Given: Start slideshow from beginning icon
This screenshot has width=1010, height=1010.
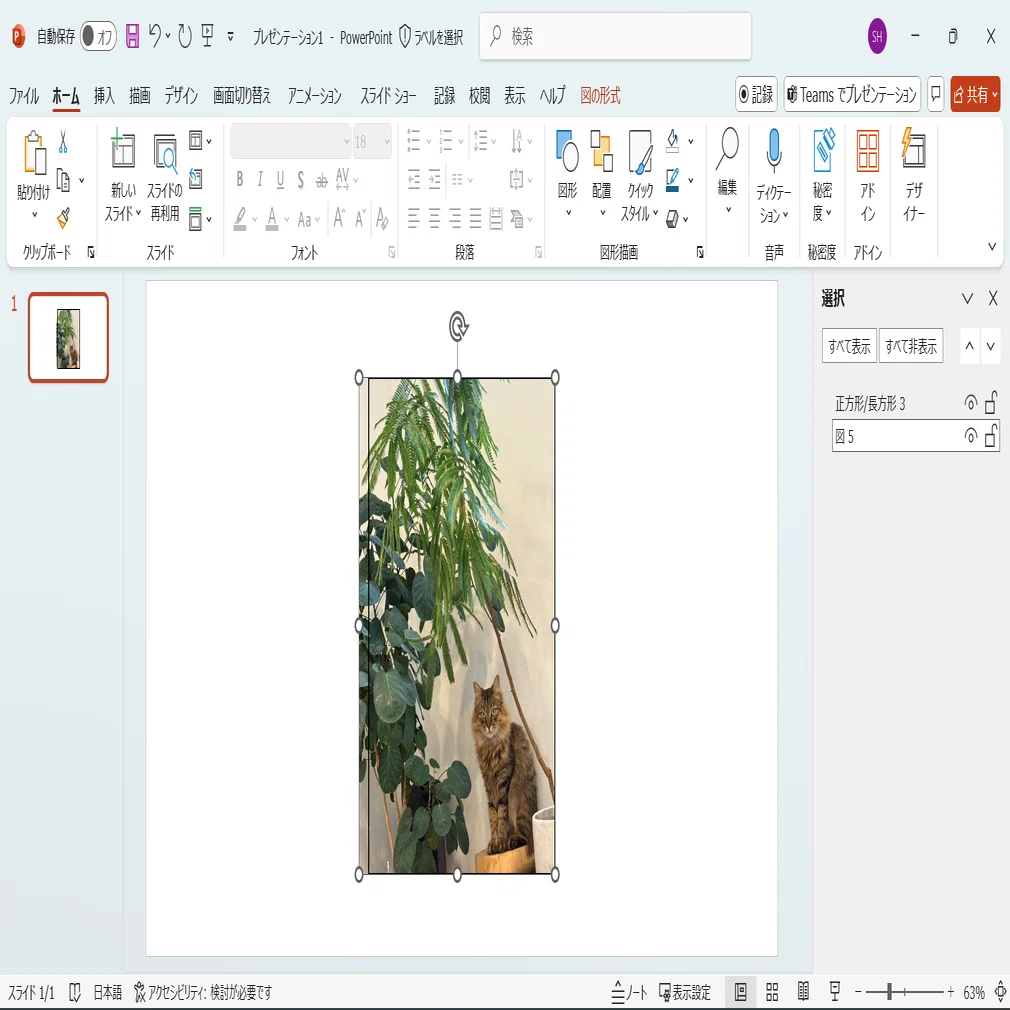Looking at the screenshot, I should point(207,36).
